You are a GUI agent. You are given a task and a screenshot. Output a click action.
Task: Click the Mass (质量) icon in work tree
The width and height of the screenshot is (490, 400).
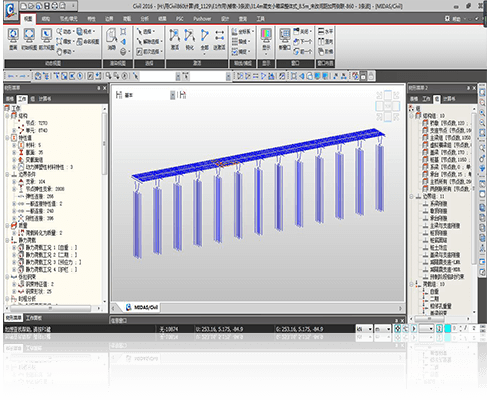[x=14, y=226]
